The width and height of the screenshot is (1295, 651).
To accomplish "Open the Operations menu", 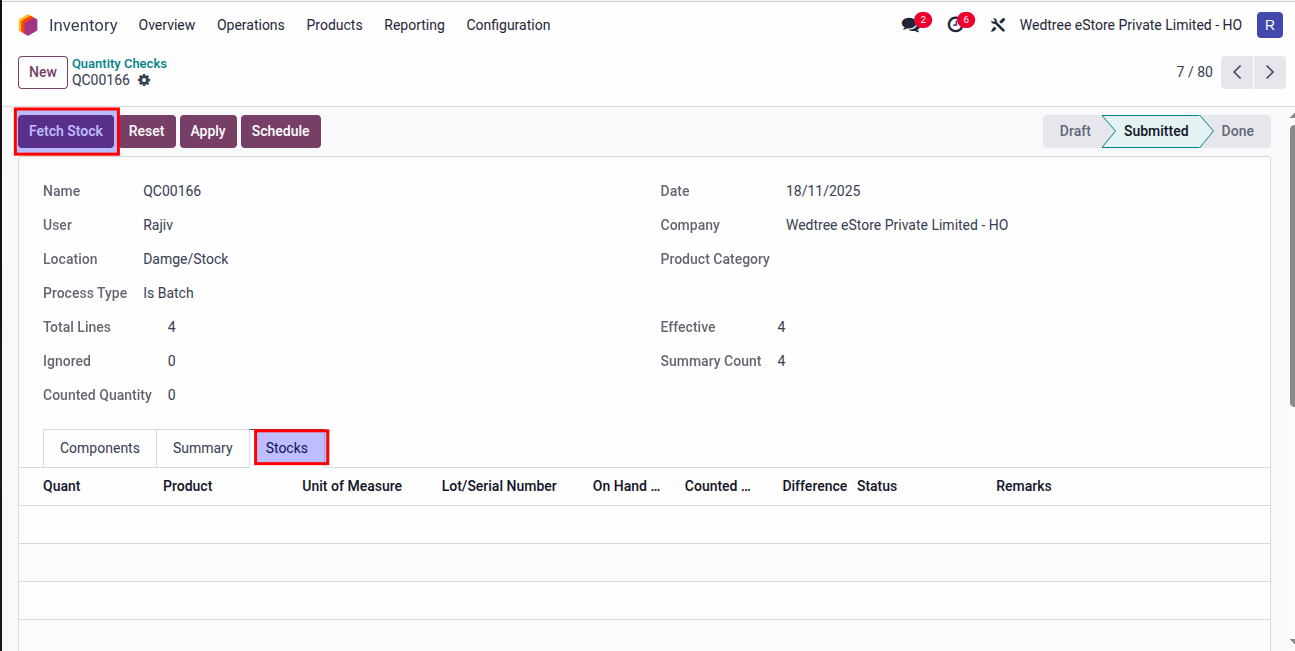I will pos(250,25).
